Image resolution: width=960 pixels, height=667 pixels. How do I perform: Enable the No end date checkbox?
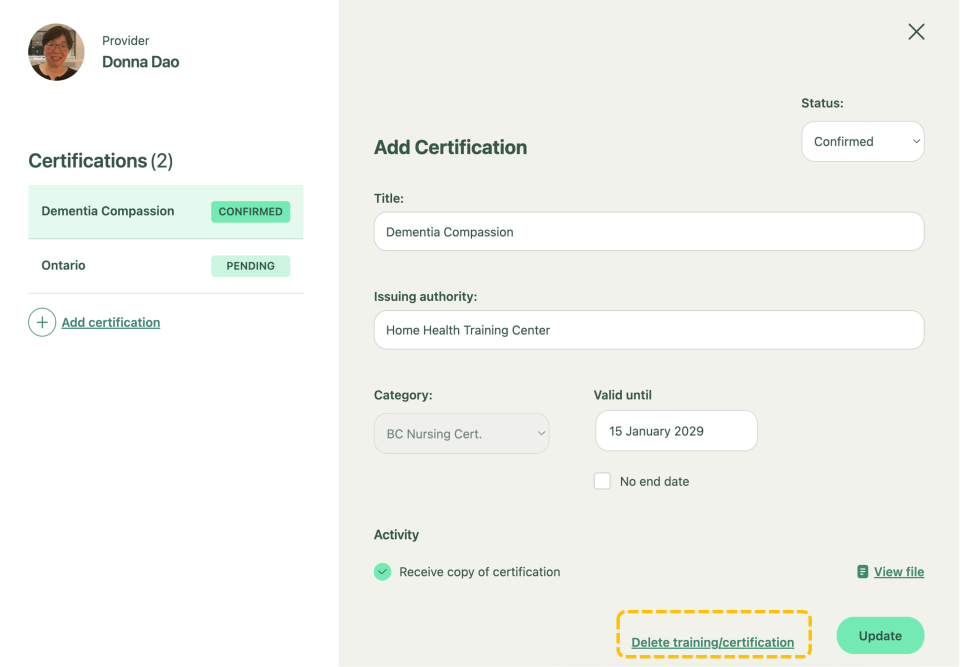click(x=602, y=481)
